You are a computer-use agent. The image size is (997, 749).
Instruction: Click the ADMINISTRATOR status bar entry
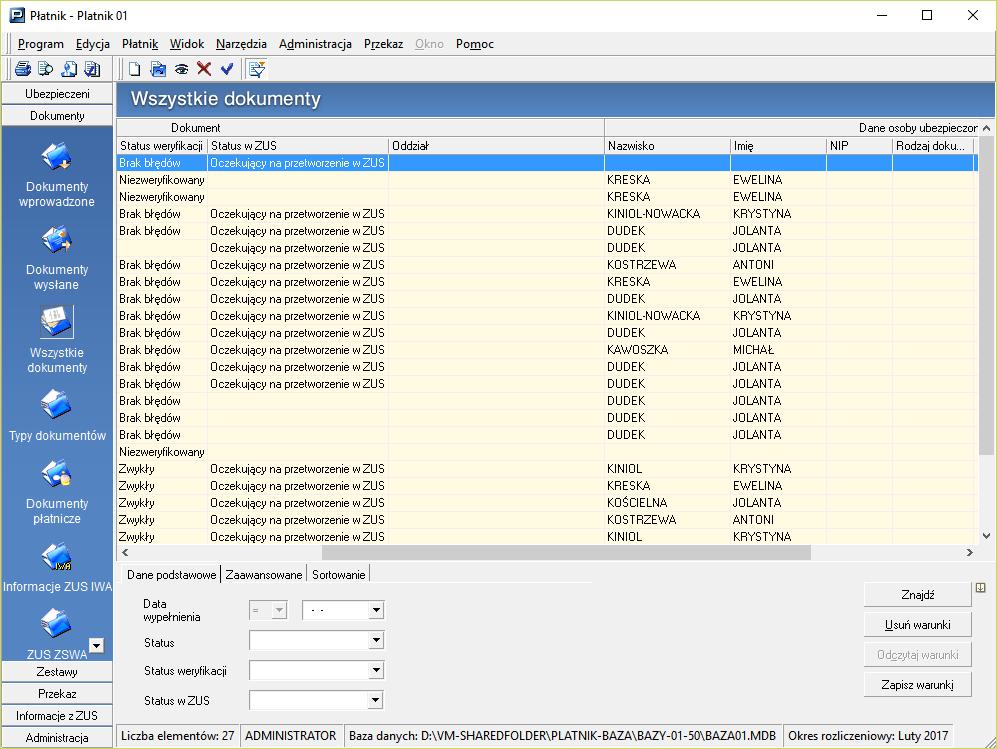click(x=291, y=736)
